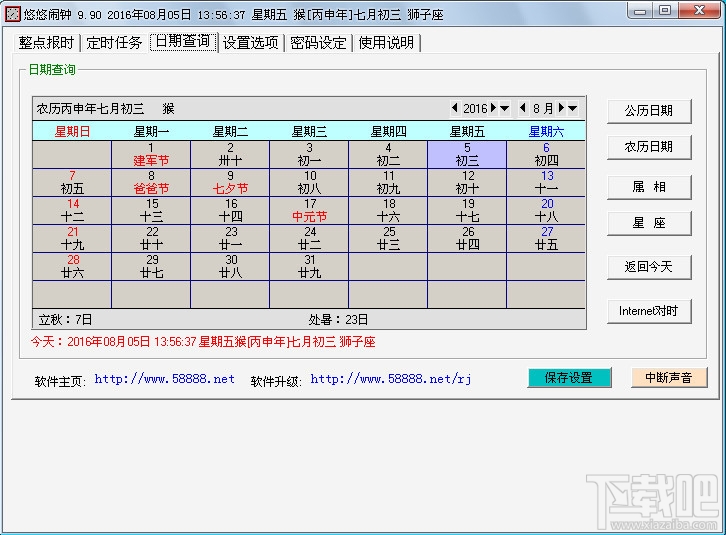
Task: Click the 立秋：7日 solar term text
Action: pos(65,320)
